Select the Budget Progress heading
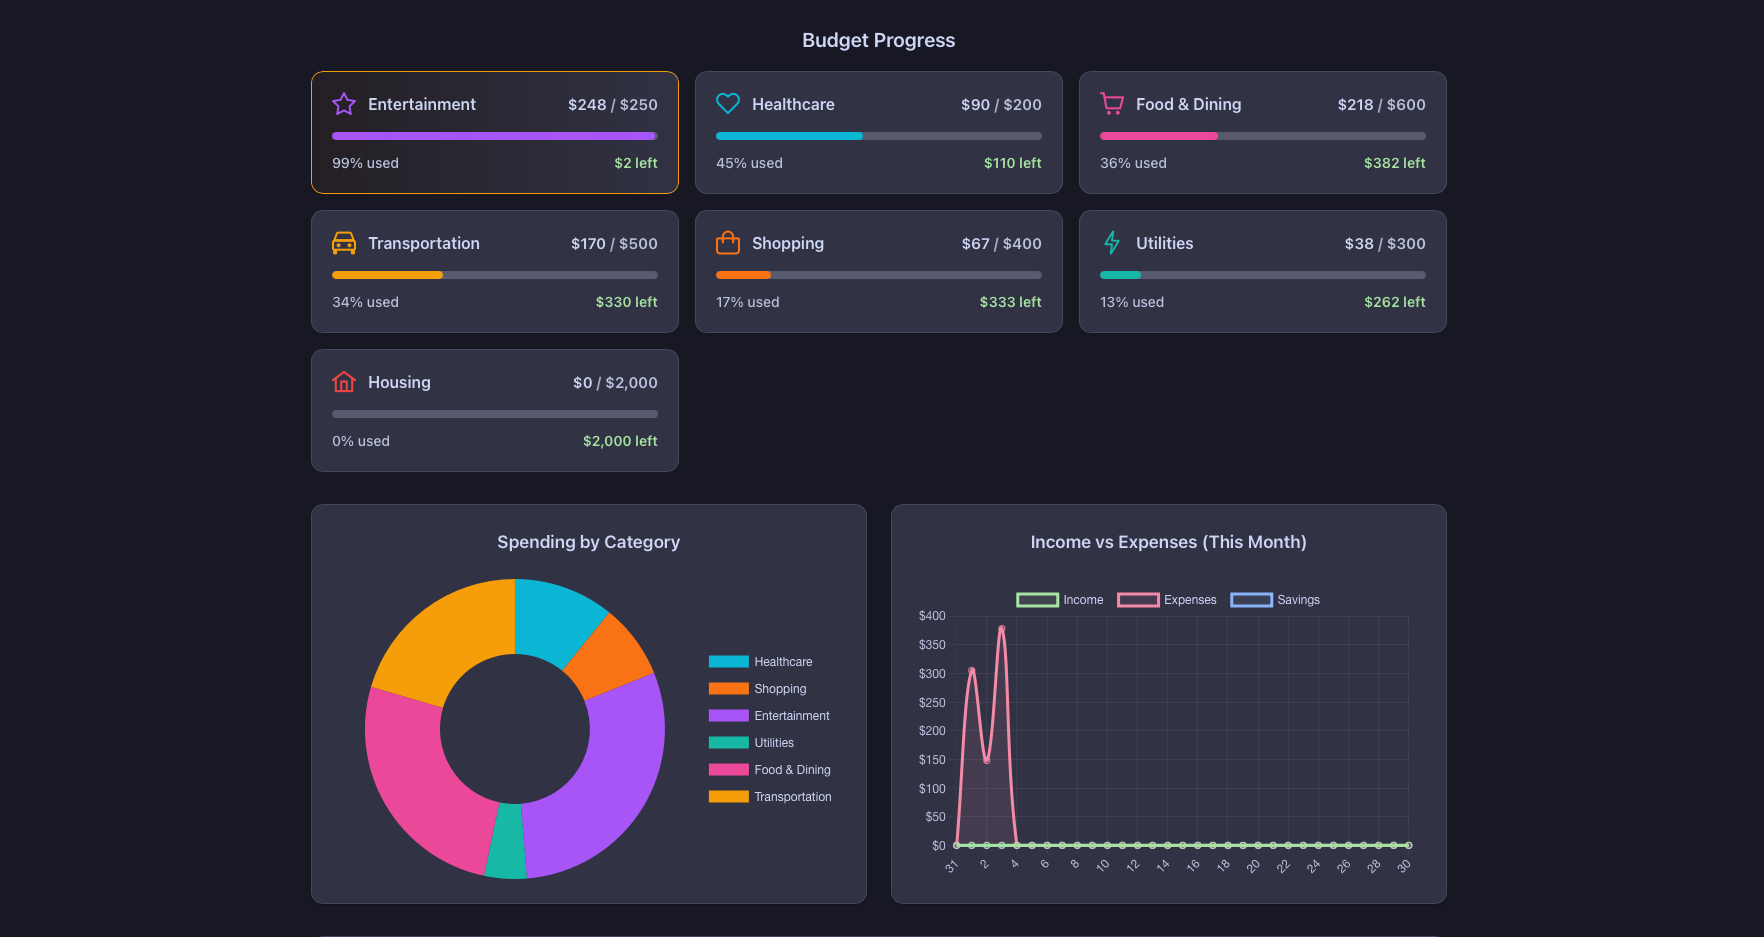The width and height of the screenshot is (1764, 937). [878, 40]
